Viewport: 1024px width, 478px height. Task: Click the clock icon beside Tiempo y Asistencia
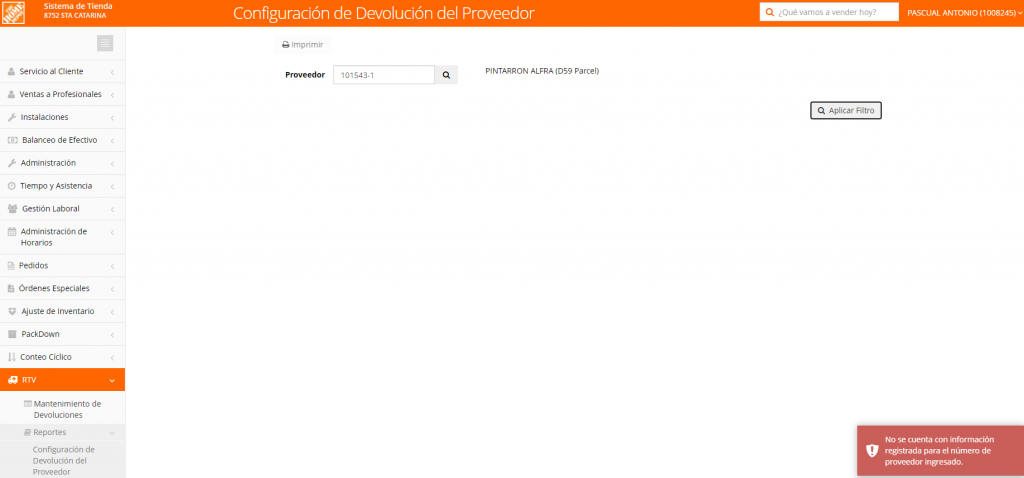tap(11, 185)
